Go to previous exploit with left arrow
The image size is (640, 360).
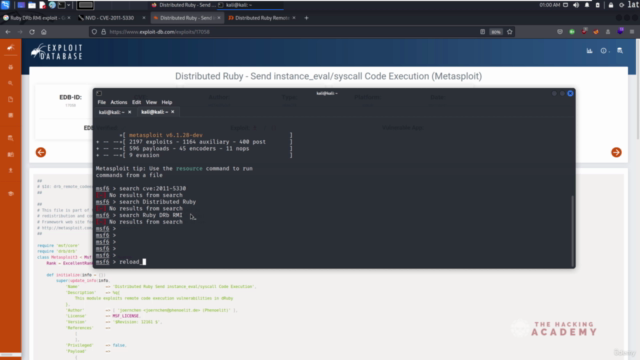click(41, 152)
